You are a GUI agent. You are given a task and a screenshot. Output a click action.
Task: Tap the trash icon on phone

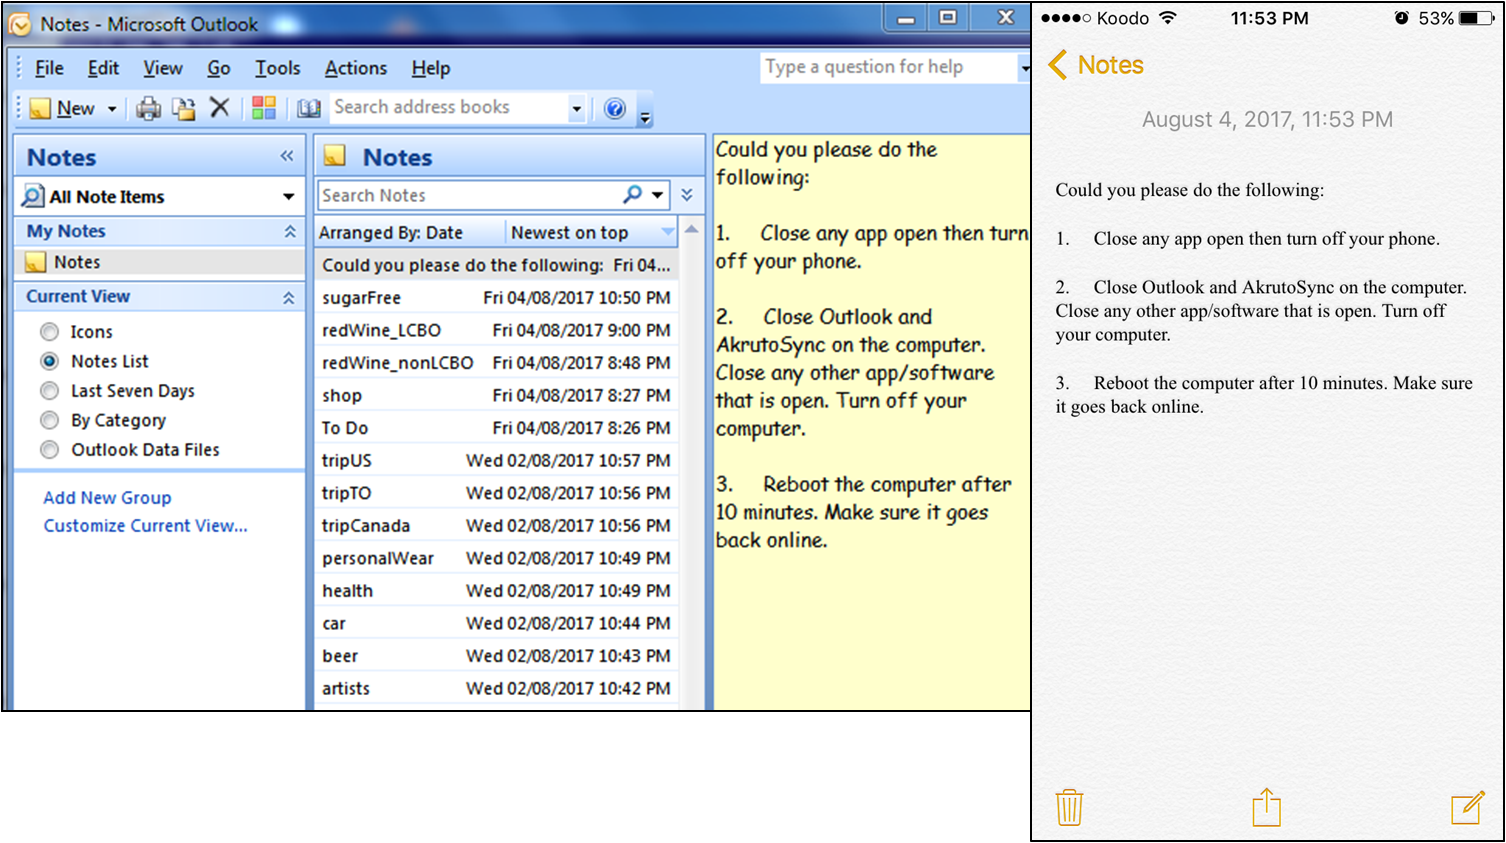[x=1069, y=806]
